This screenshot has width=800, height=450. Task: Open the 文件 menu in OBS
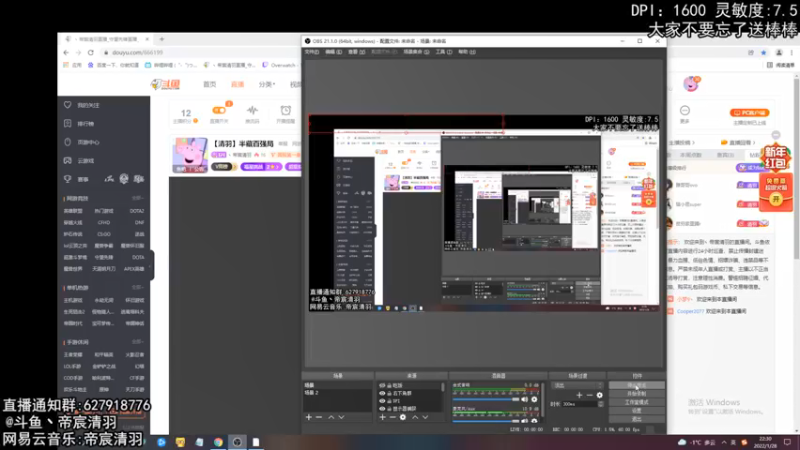[312, 52]
